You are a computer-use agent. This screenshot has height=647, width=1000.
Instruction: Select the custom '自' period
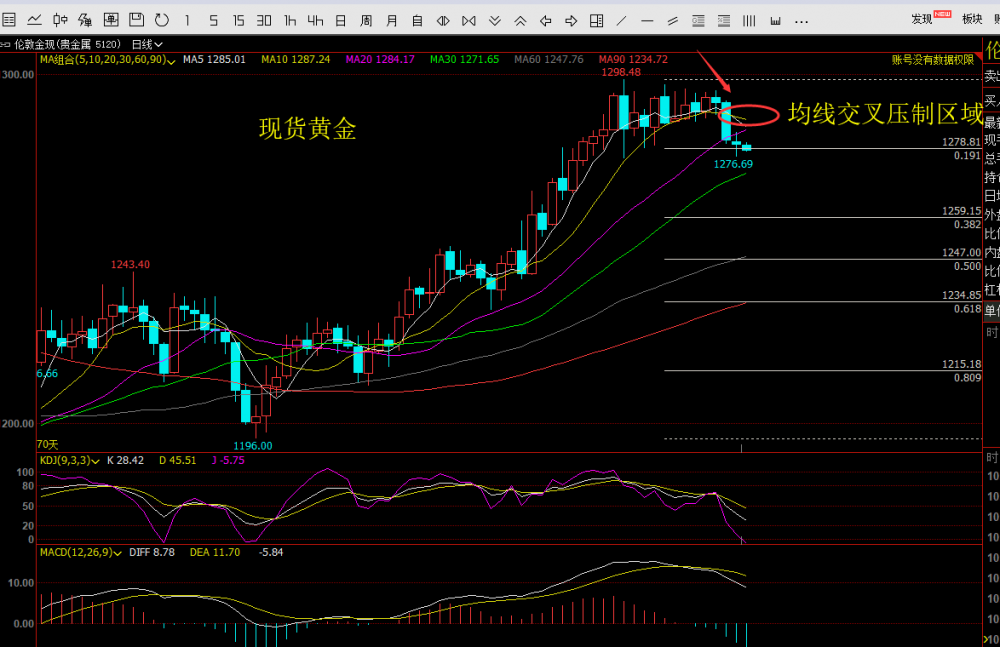click(417, 21)
